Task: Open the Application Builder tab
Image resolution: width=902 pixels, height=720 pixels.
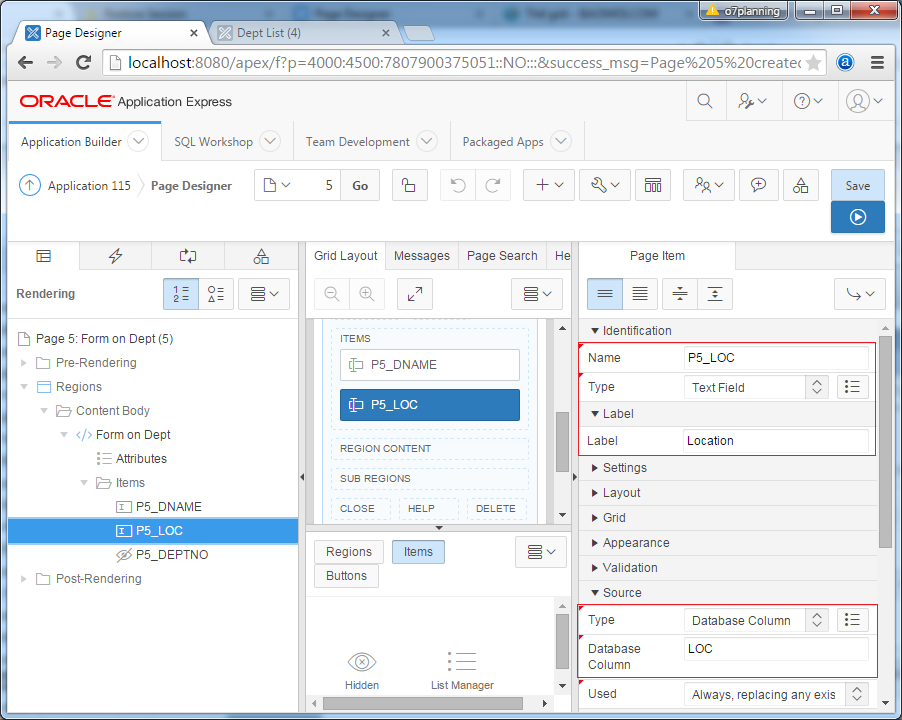Action: pyautogui.click(x=71, y=141)
